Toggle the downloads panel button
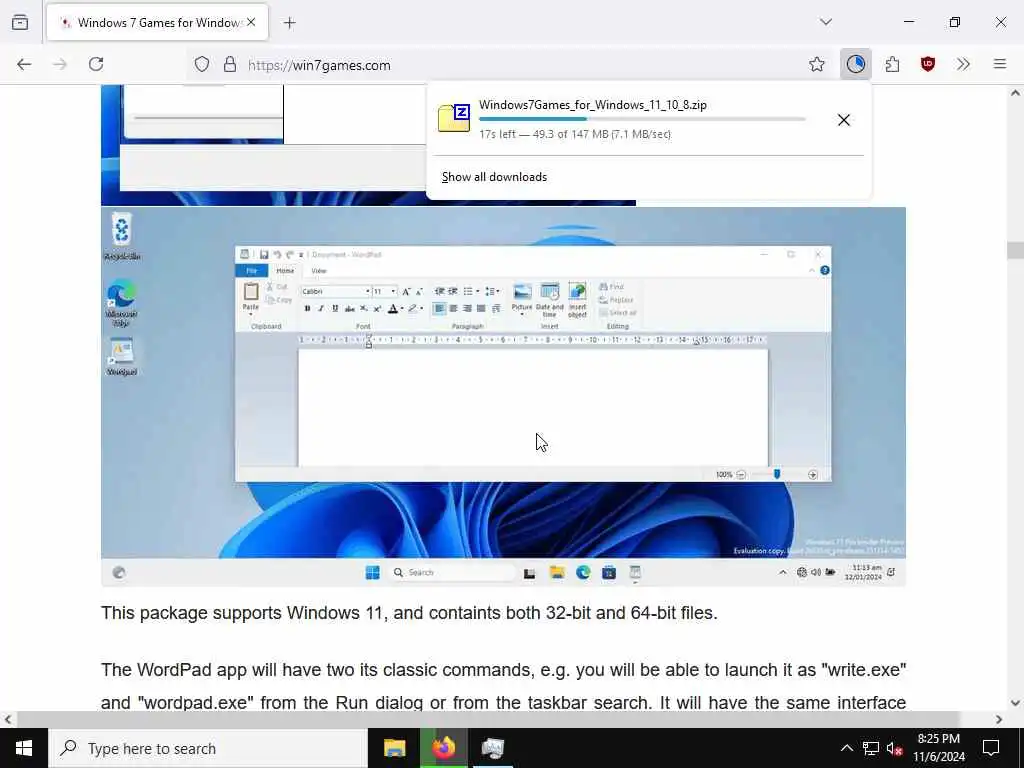Screen dimensions: 1024x768 856,64
